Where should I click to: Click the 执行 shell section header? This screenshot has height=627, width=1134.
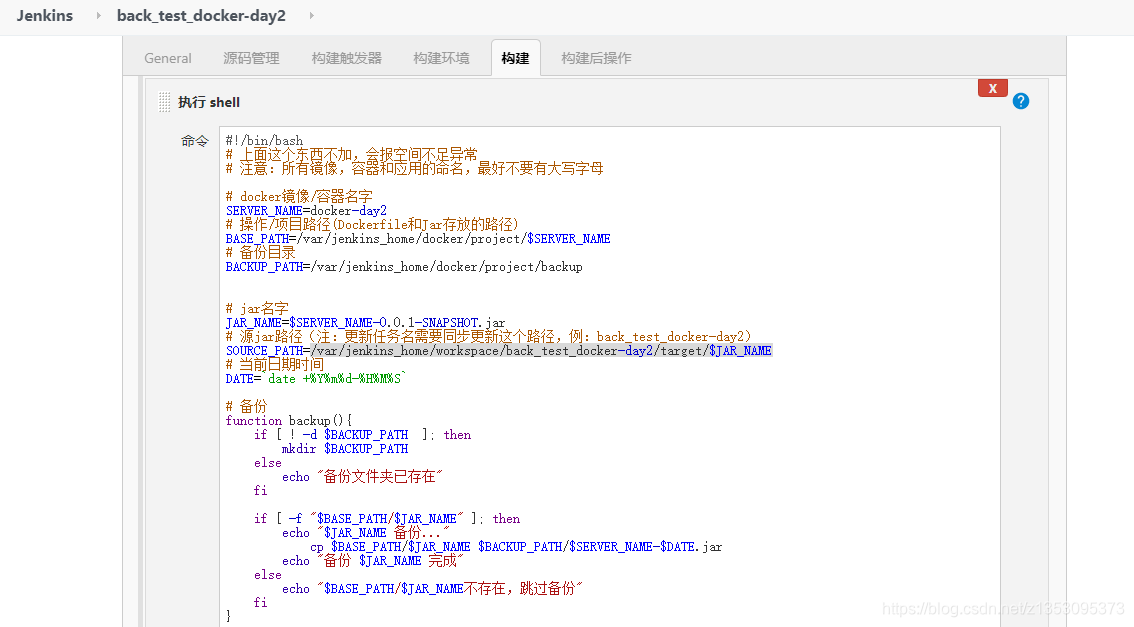pyautogui.click(x=208, y=101)
